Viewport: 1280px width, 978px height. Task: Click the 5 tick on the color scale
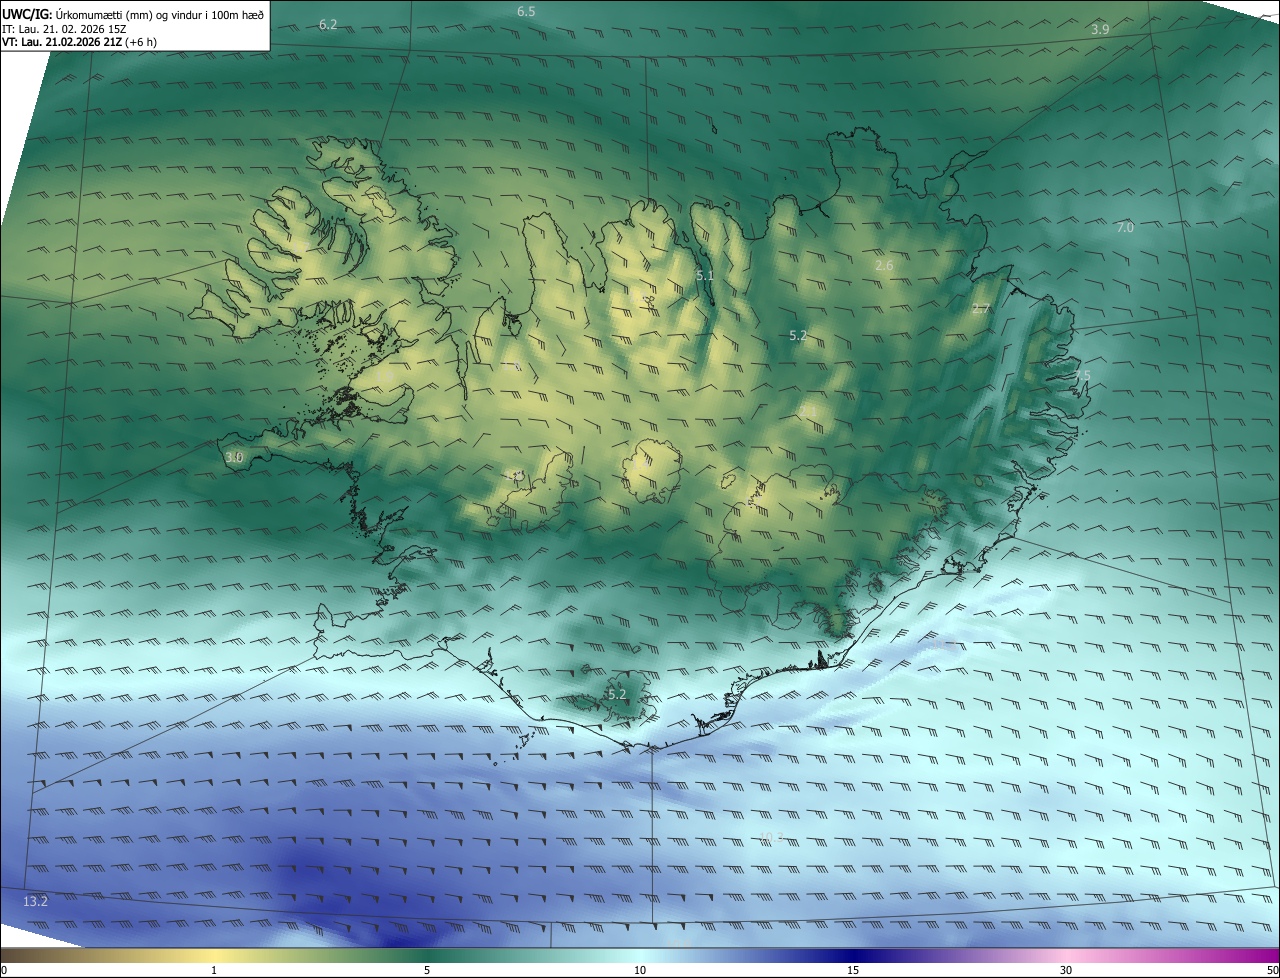(x=427, y=970)
